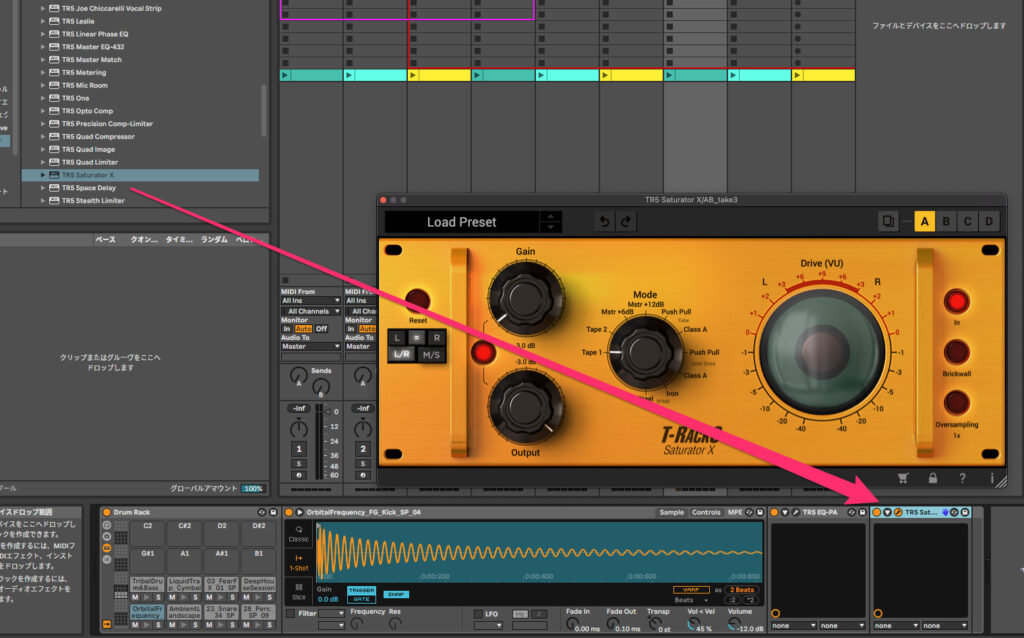This screenshot has width=1024, height=638.
Task: Open the MIDI From All Ins dropdown
Action: (x=310, y=300)
